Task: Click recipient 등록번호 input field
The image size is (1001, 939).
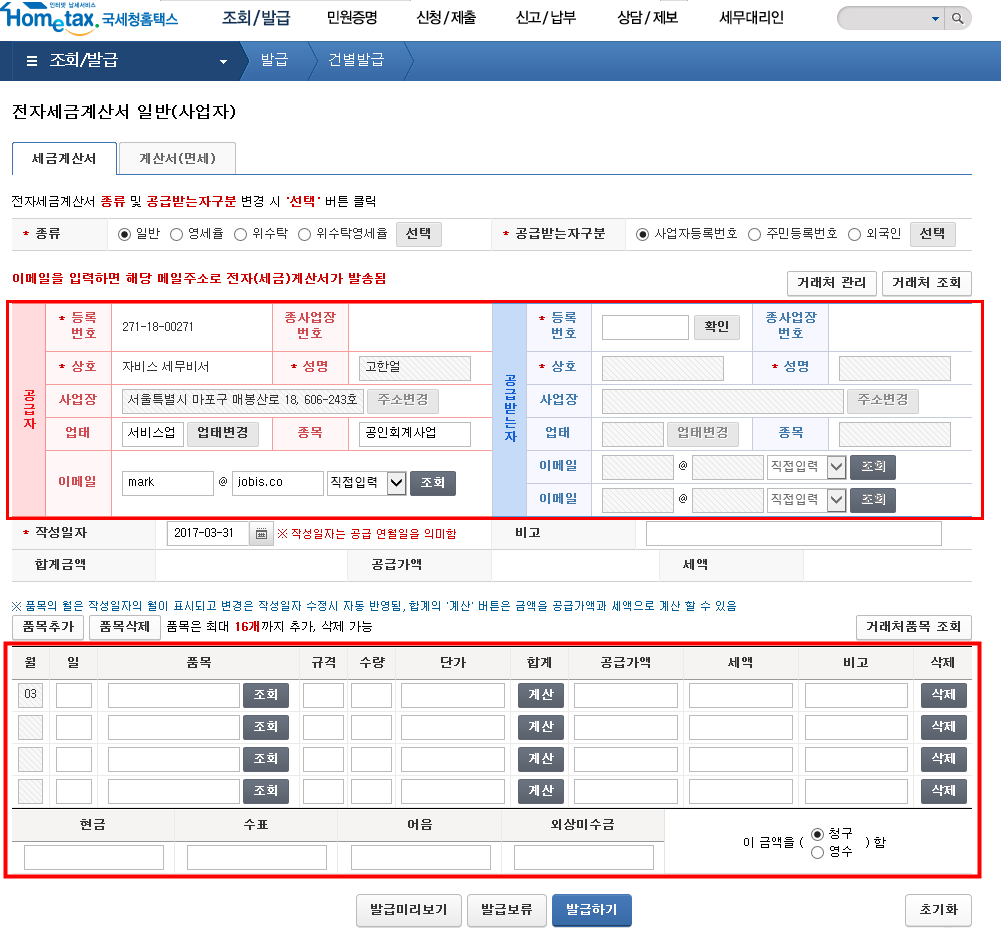Action: [x=645, y=327]
